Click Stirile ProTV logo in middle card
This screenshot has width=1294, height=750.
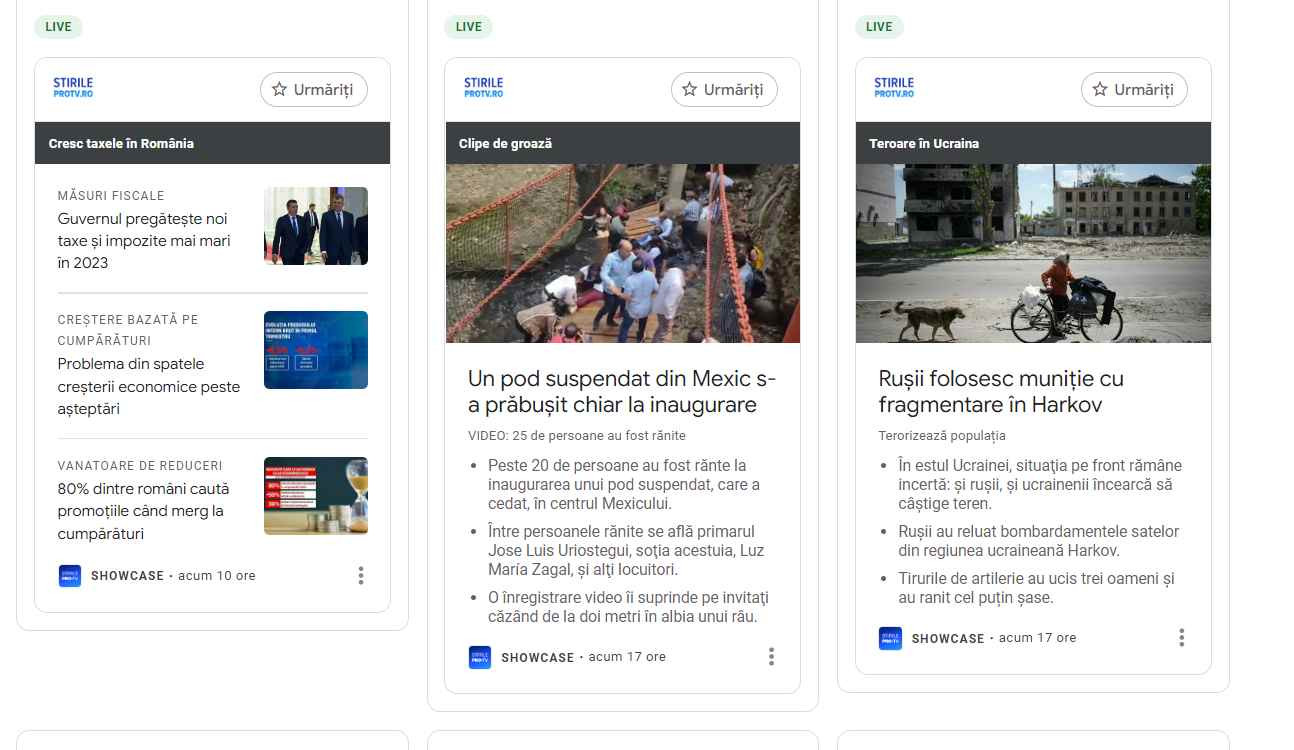coord(483,88)
